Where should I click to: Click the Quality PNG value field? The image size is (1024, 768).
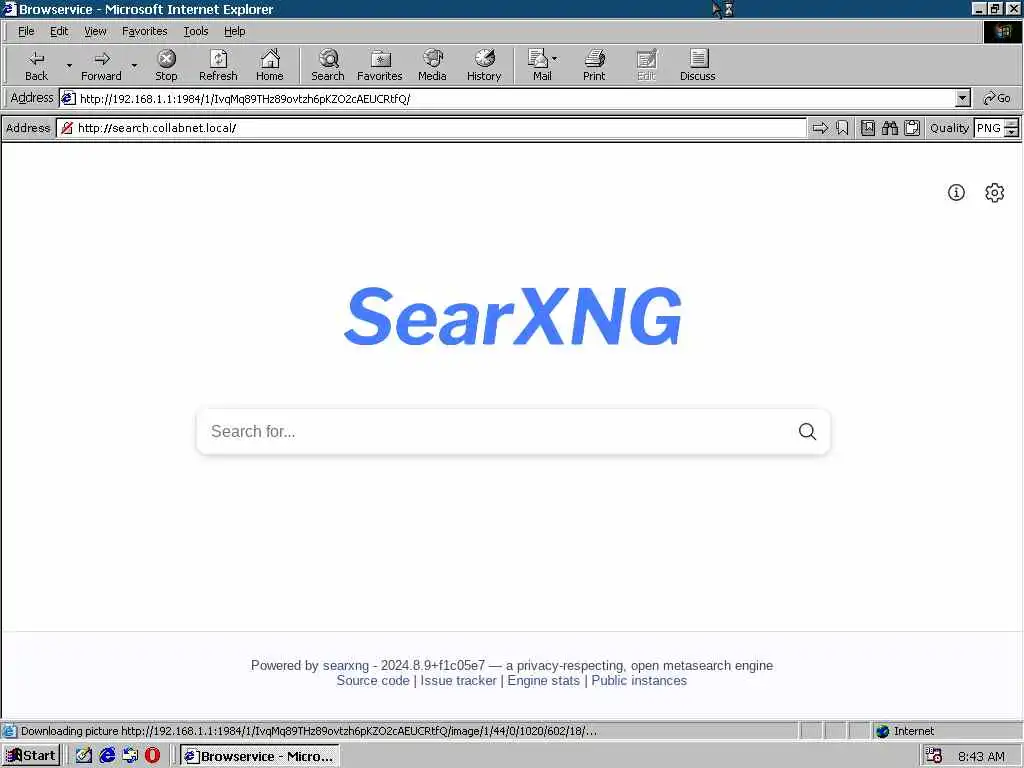pyautogui.click(x=989, y=128)
